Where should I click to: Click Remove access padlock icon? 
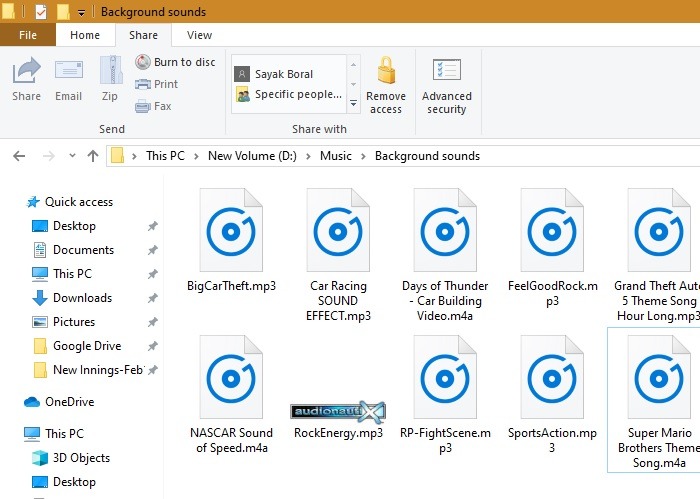(386, 85)
